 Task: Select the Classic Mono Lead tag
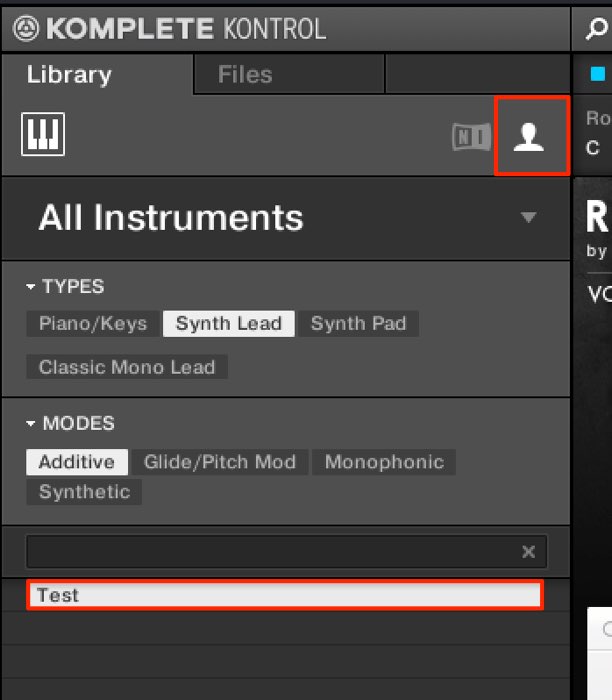127,367
